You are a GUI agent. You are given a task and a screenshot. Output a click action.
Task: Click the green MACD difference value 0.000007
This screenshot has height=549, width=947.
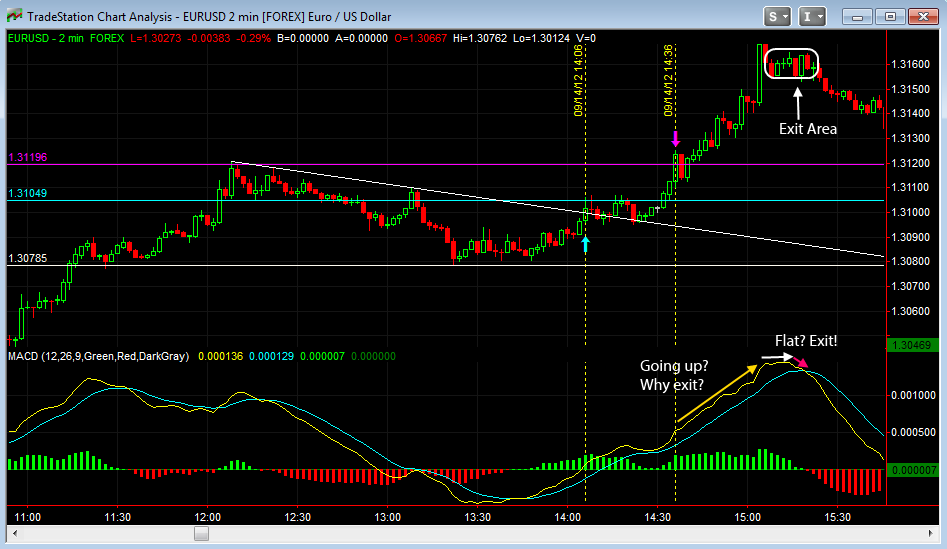(323, 356)
